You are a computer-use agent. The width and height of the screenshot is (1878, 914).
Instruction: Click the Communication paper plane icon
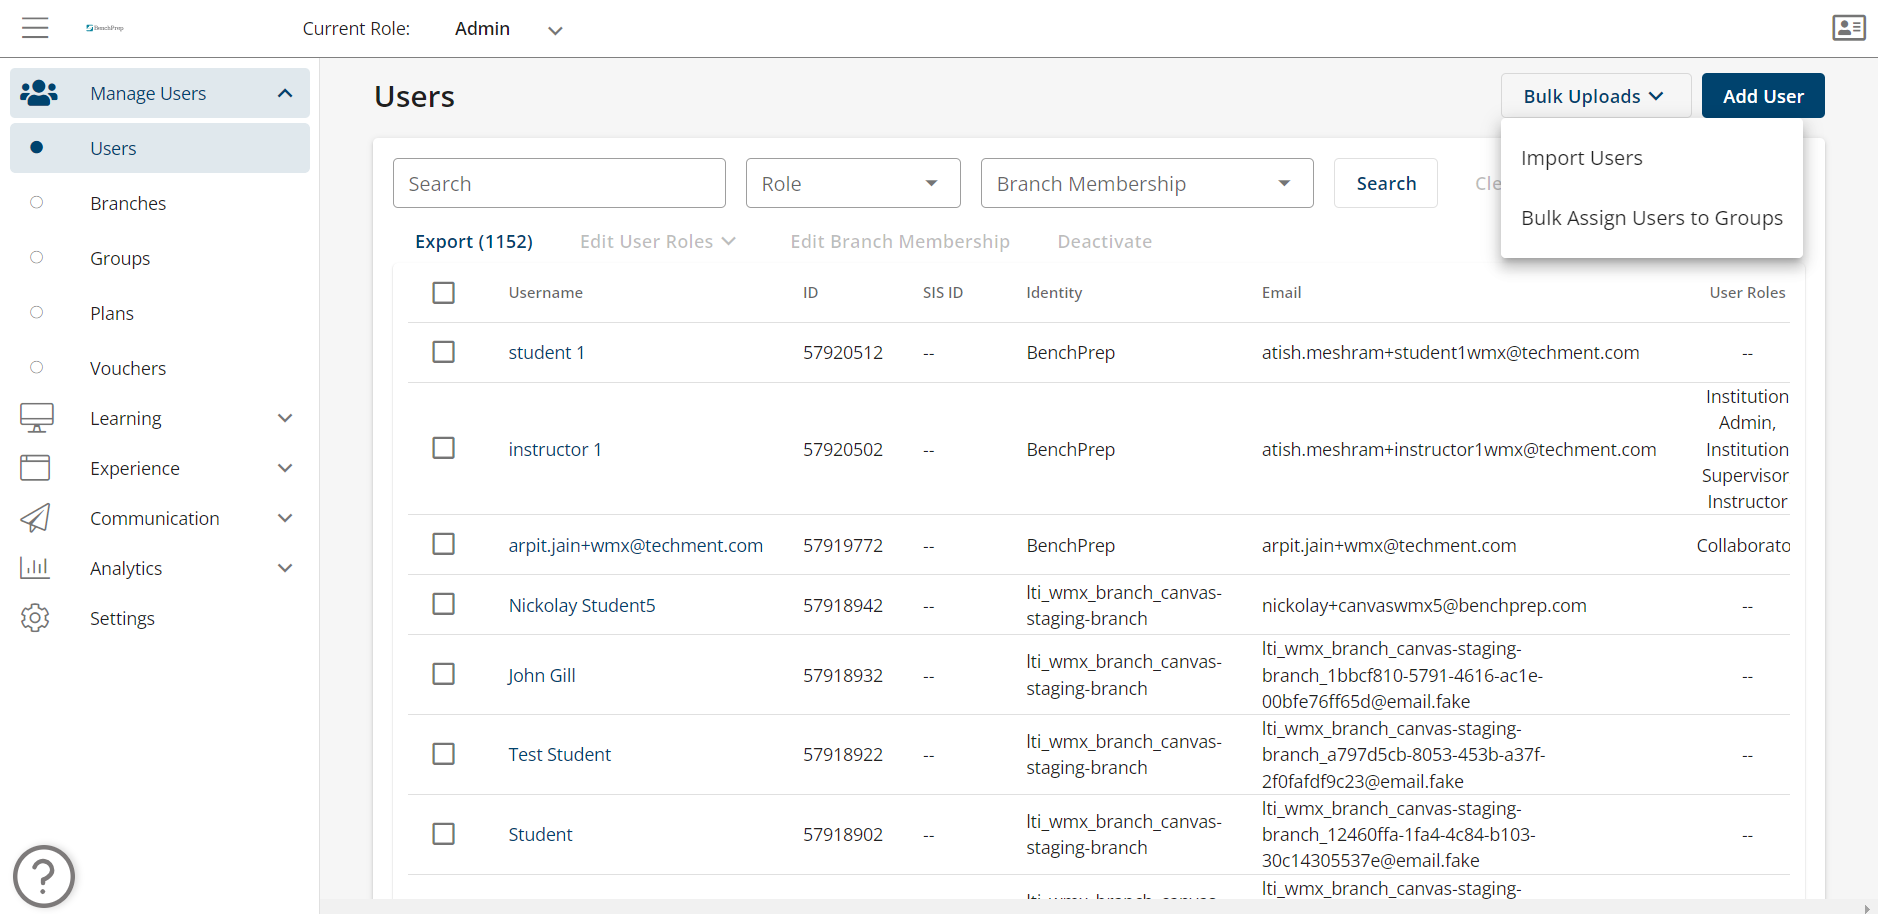(35, 518)
